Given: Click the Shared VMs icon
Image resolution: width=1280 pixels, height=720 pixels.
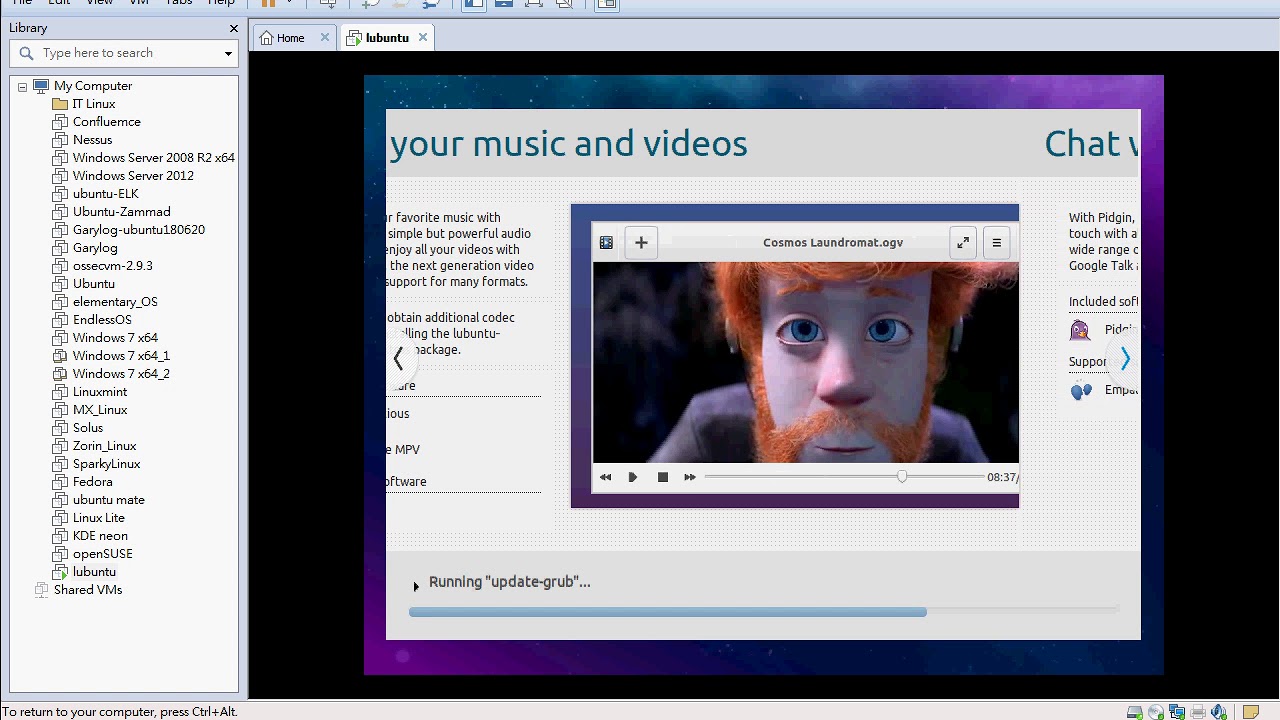Looking at the screenshot, I should pos(41,590).
